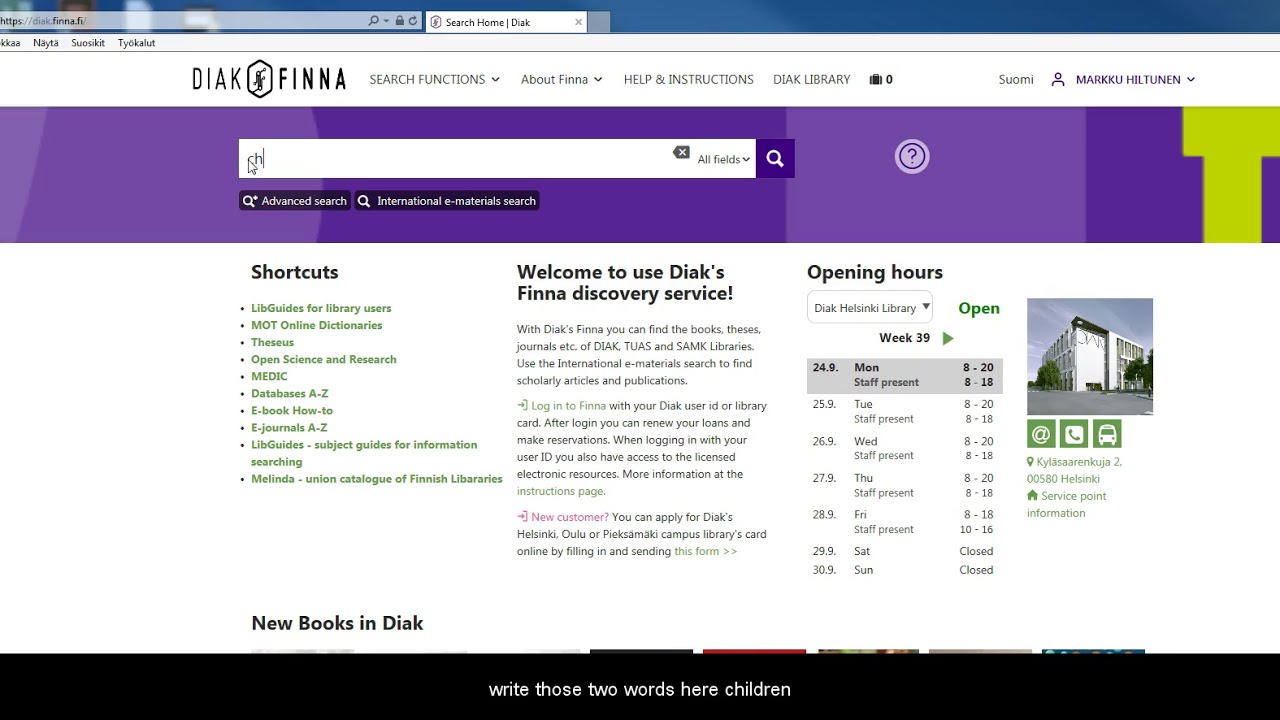Viewport: 1280px width, 720px height.
Task: Open the Suosikit browser menu
Action: pos(88,43)
